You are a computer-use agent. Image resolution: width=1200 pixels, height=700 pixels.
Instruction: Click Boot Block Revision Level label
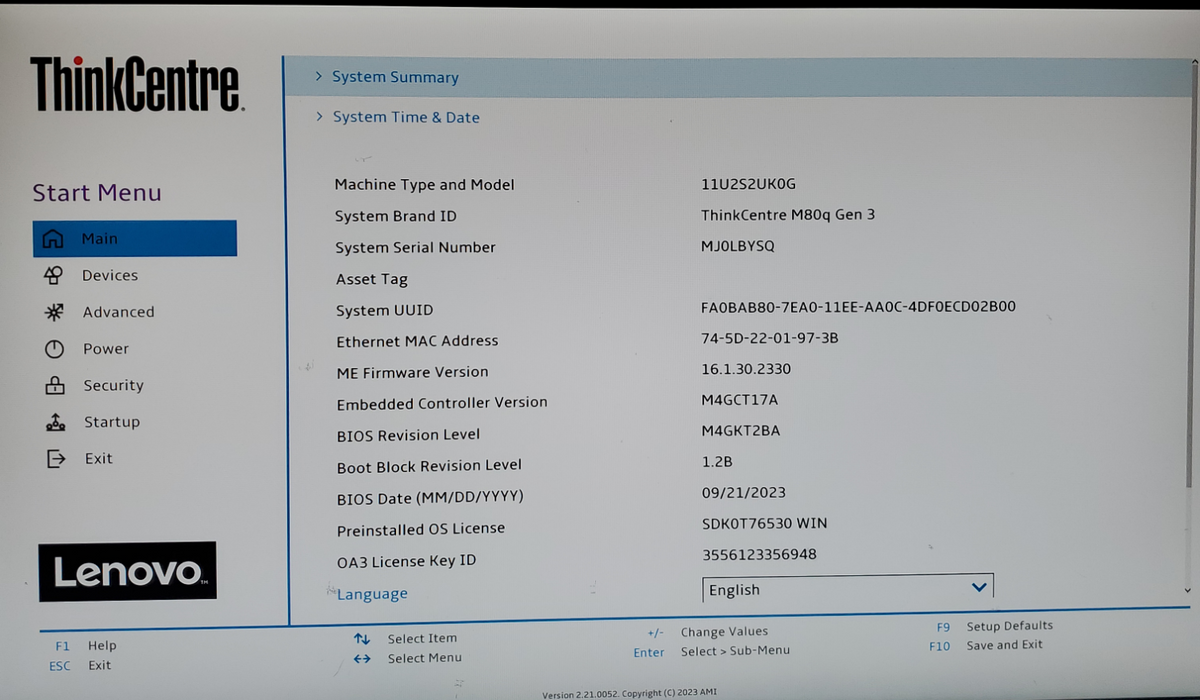429,466
